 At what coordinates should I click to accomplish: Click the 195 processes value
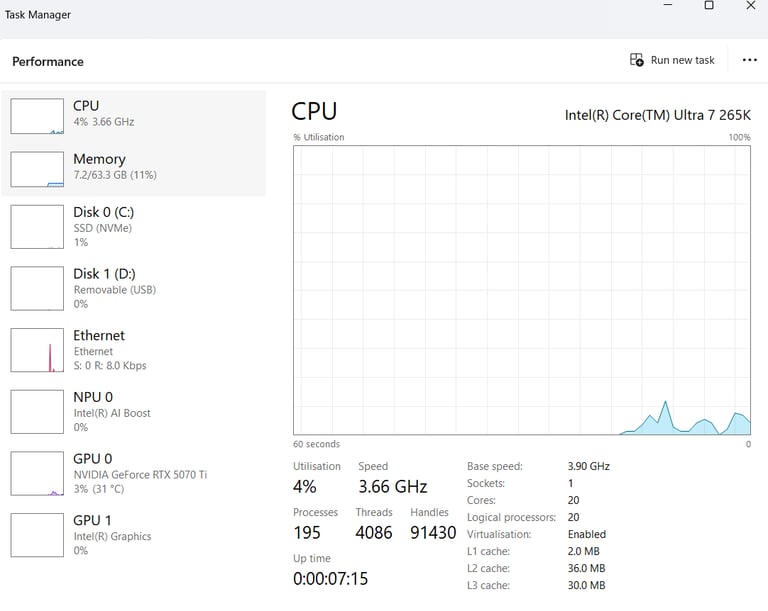pos(307,533)
